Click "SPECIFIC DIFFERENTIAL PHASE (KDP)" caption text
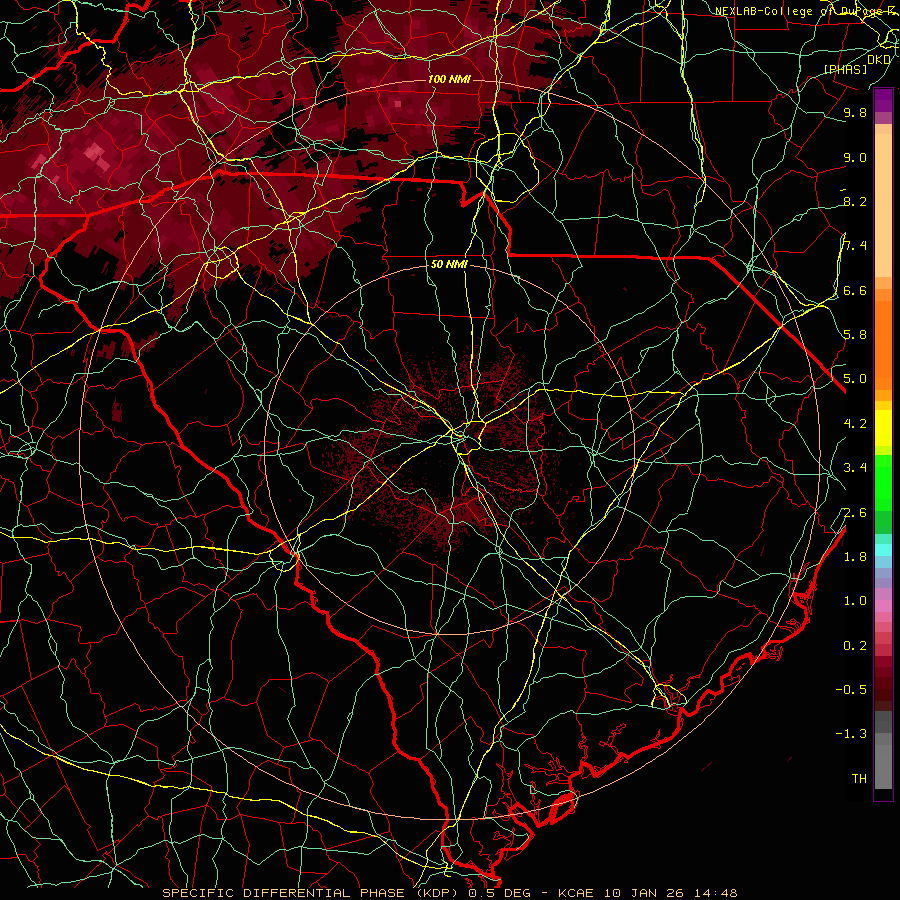The image size is (900, 900). (310, 893)
